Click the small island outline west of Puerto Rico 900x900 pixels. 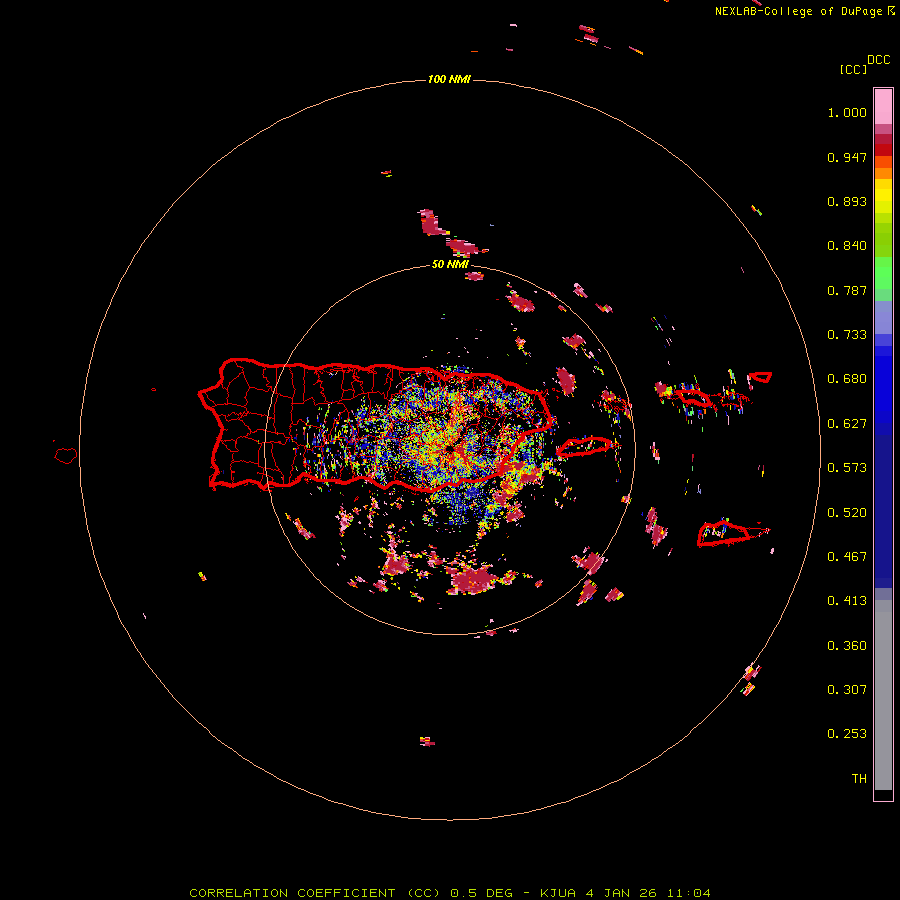coord(65,456)
